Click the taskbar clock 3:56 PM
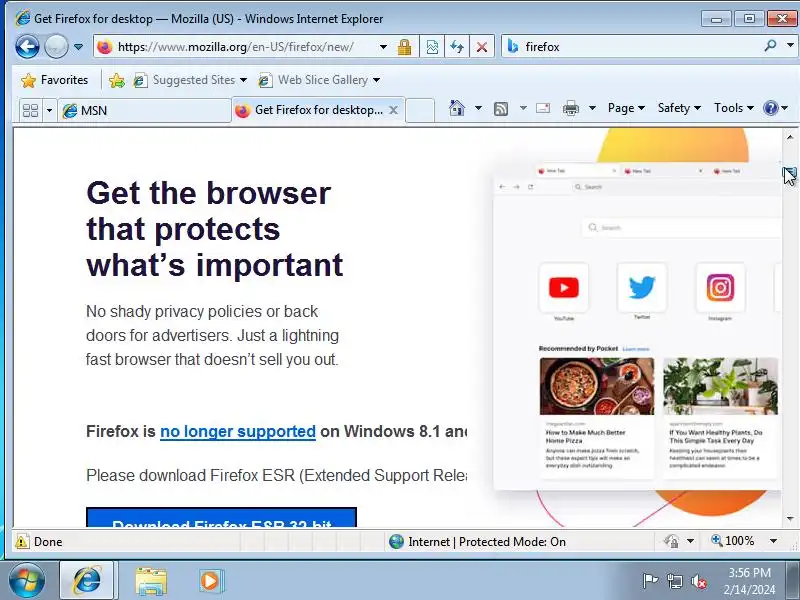 pos(749,573)
